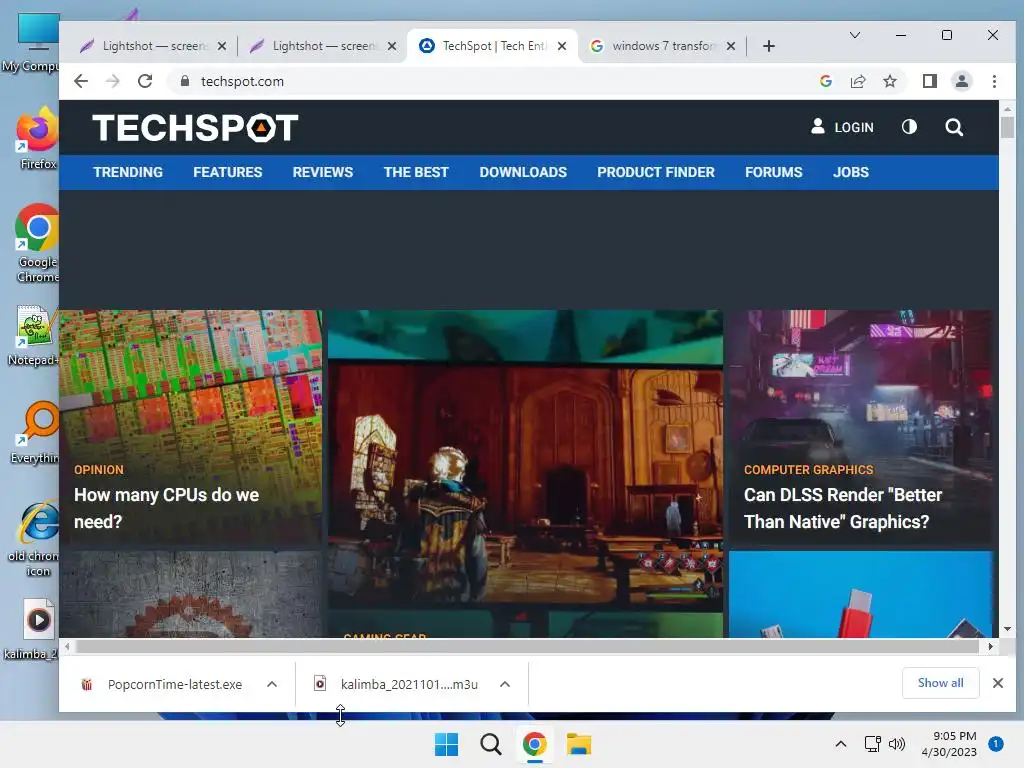Open Chrome side panel
This screenshot has height=768, width=1024.
930,81
